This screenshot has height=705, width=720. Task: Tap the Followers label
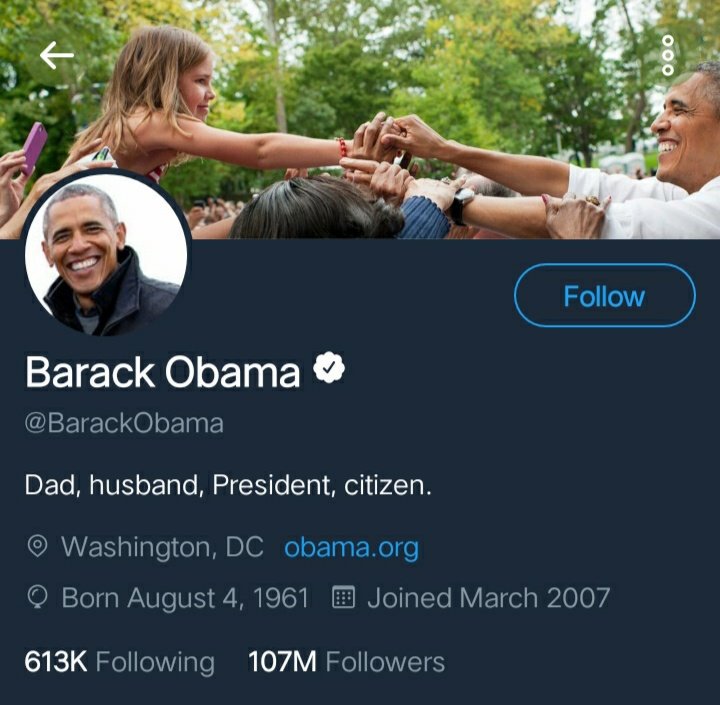385,662
